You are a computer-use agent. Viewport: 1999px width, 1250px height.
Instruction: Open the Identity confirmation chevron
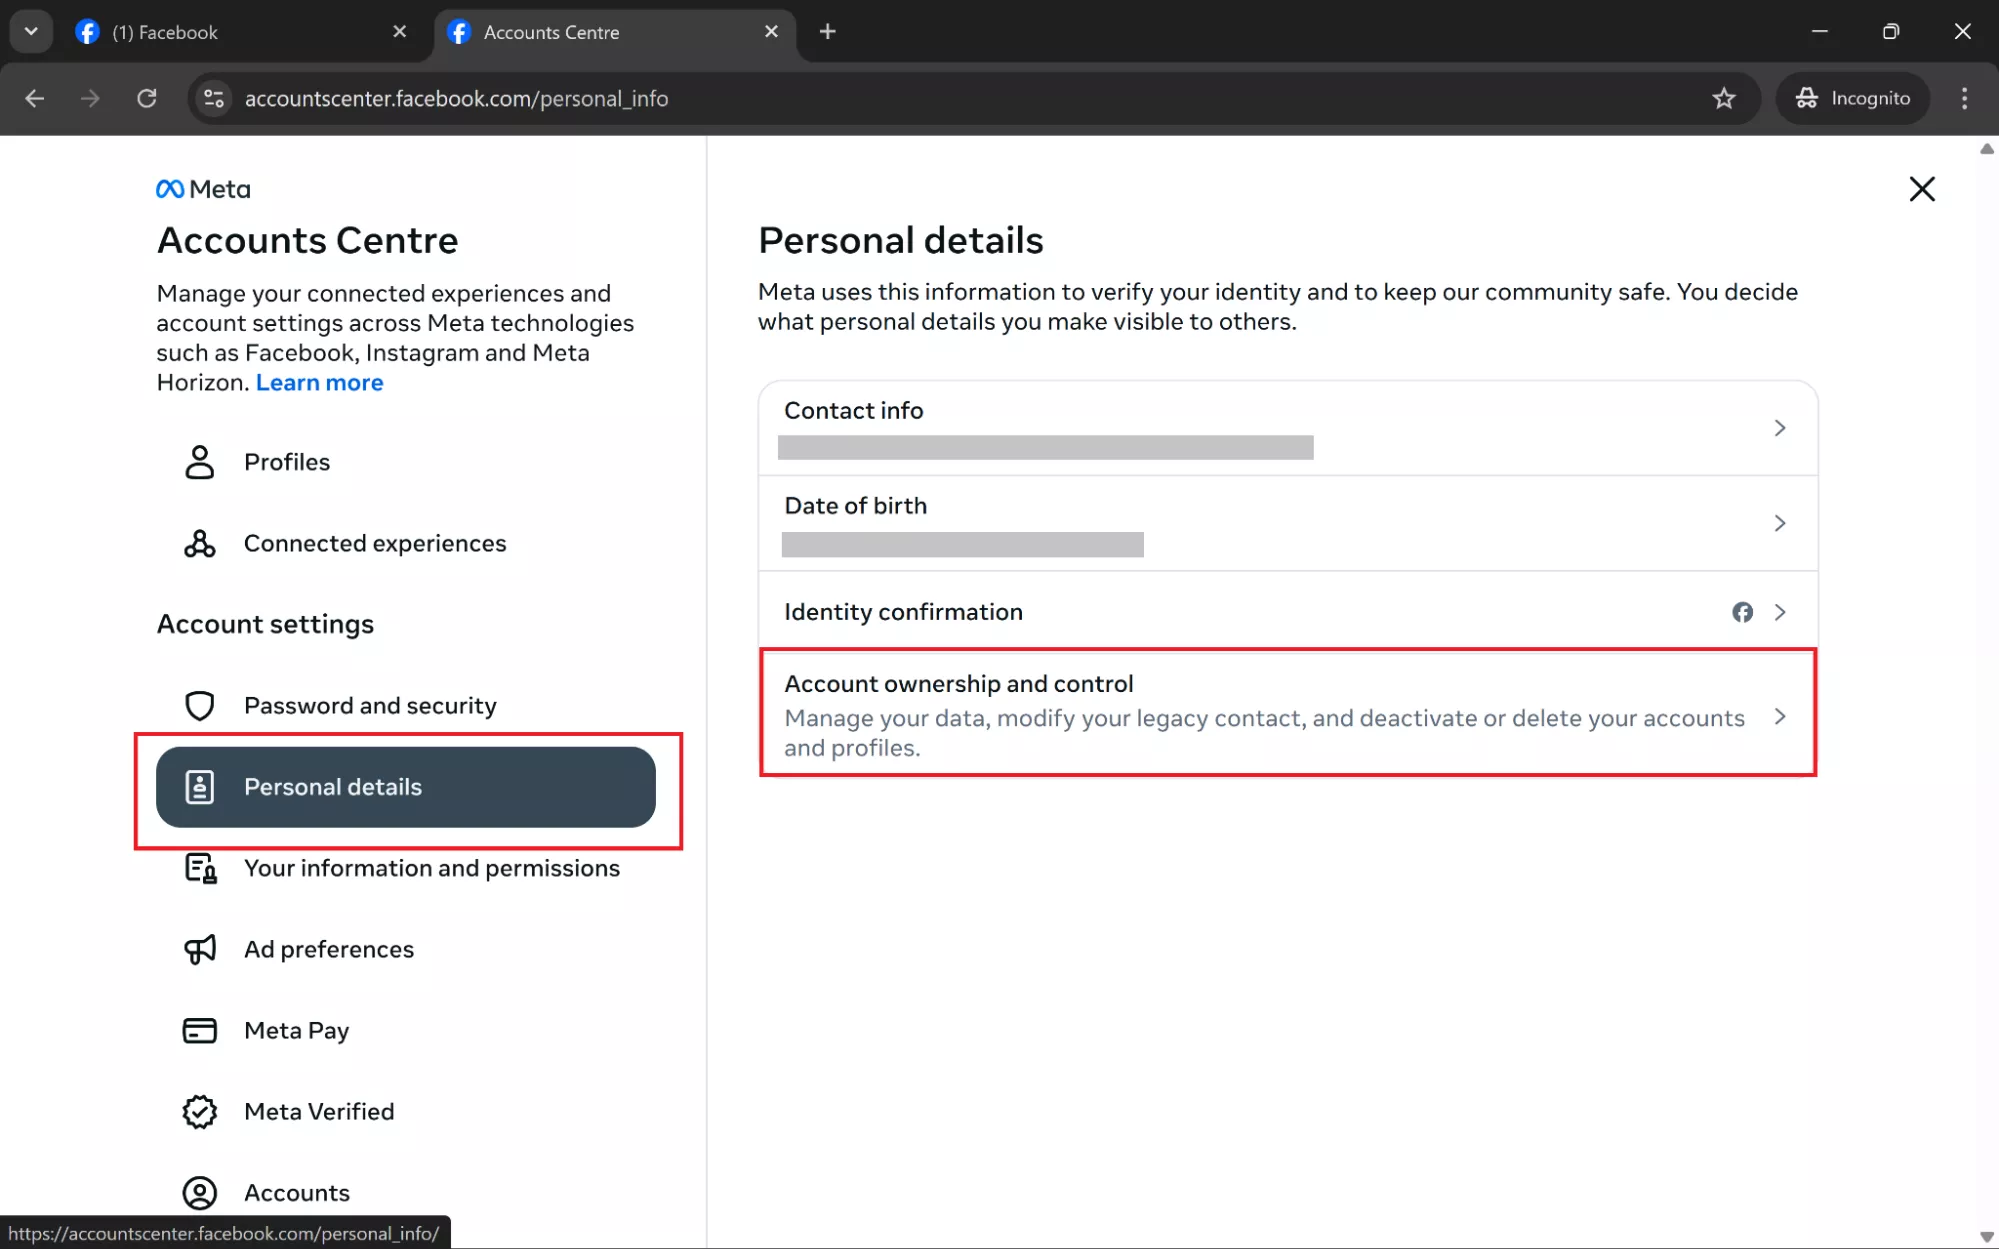tap(1779, 612)
